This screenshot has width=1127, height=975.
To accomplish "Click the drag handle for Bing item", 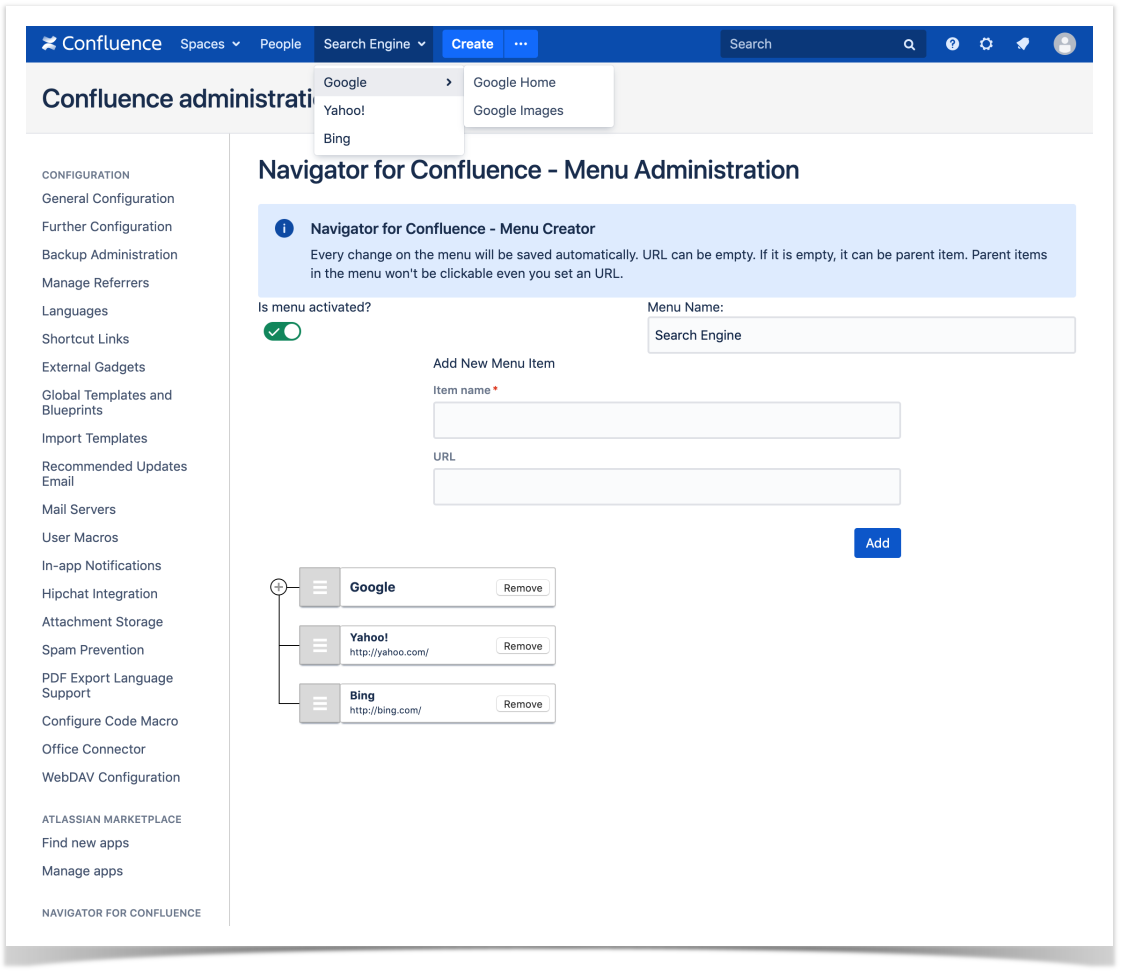I will coord(320,703).
